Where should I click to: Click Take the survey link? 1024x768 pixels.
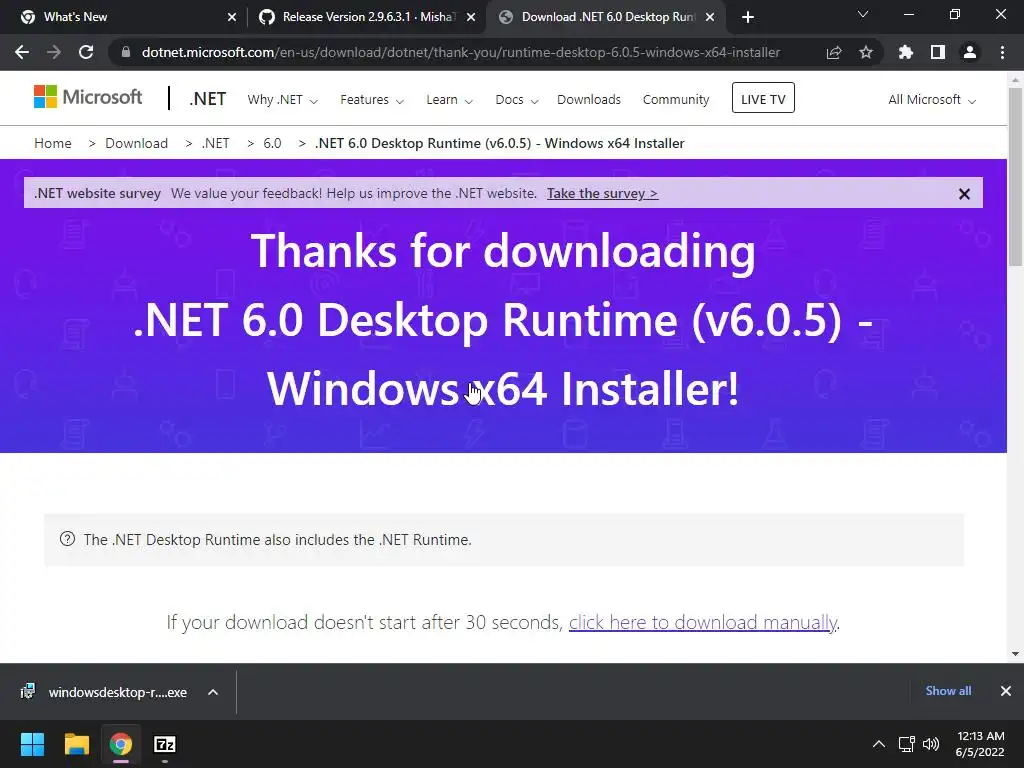coord(602,193)
